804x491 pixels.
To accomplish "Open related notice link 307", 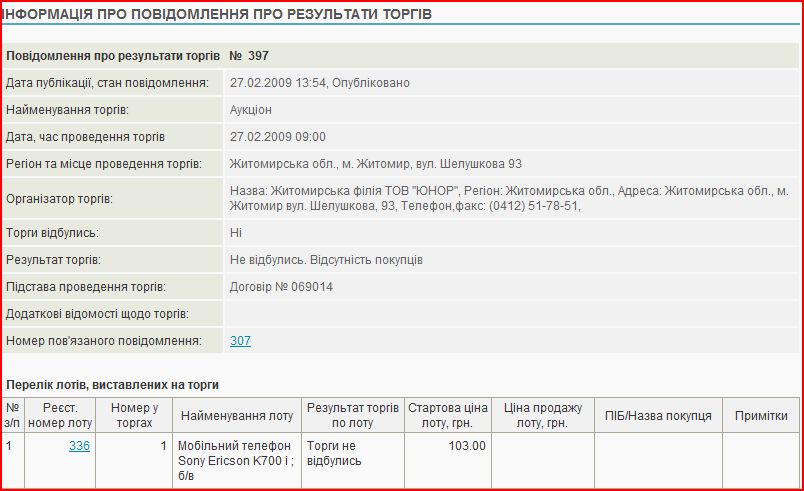I will [x=240, y=341].
